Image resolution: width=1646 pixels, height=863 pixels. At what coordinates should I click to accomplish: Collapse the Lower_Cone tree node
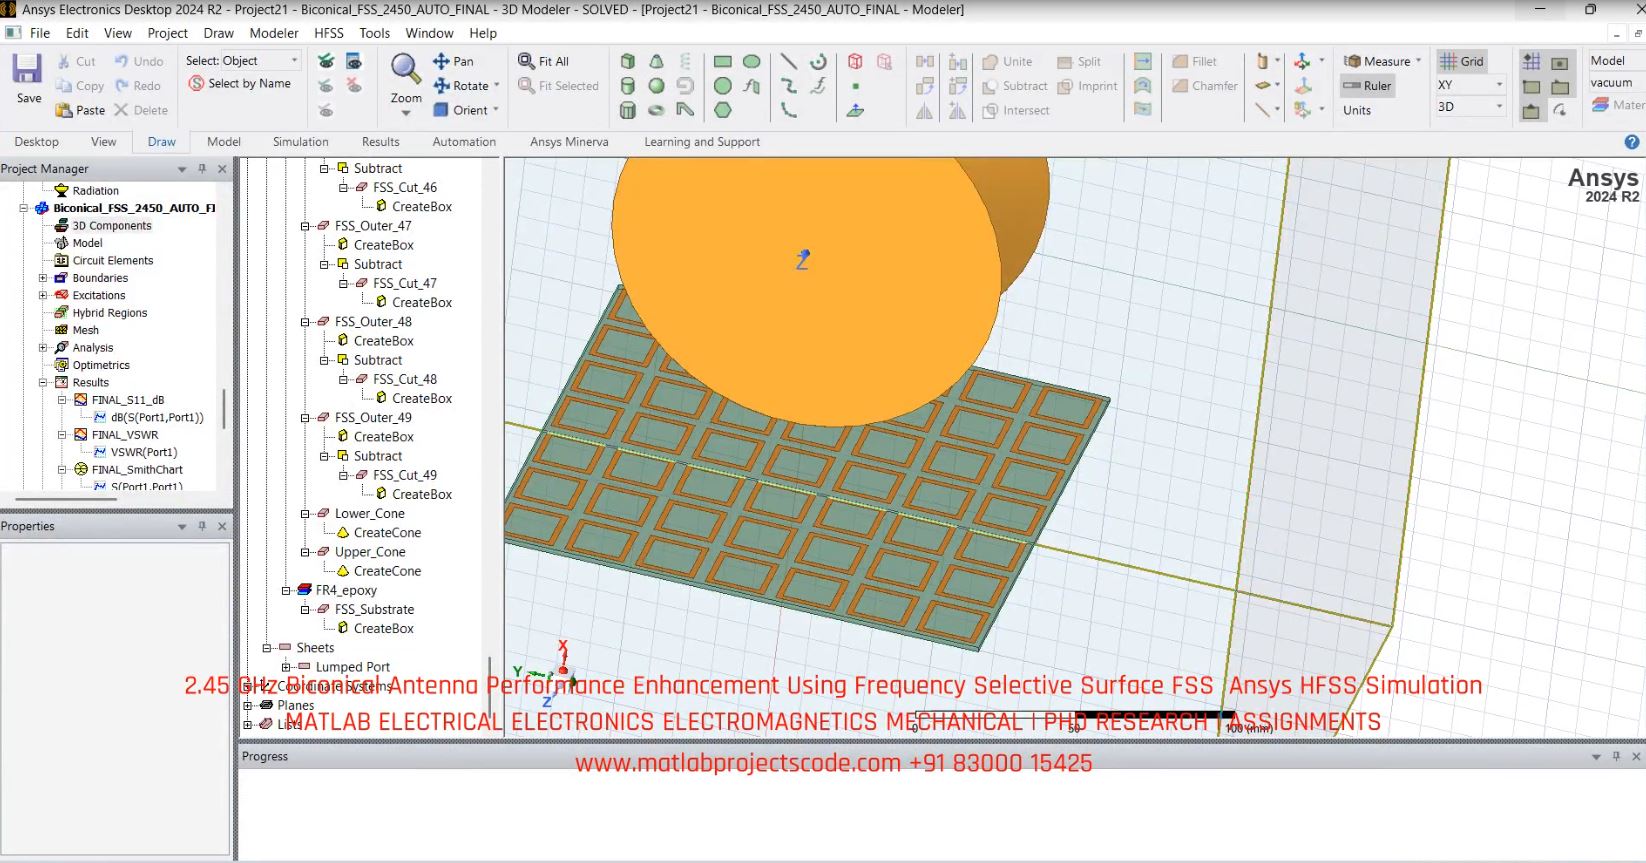305,514
